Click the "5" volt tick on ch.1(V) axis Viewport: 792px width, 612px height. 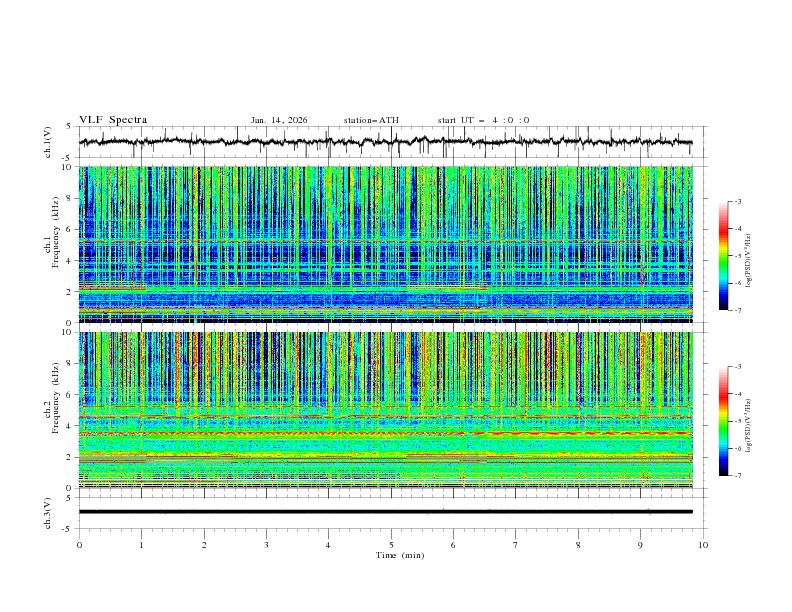click(x=69, y=126)
